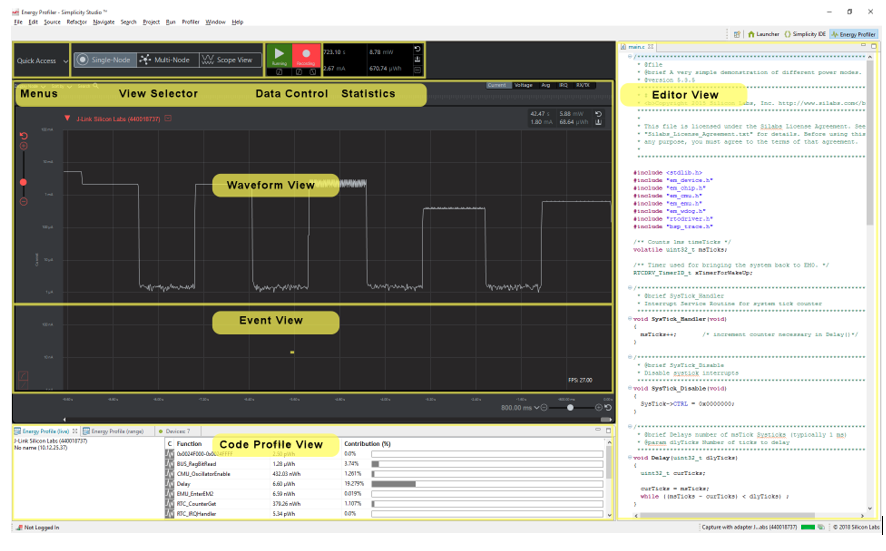Click the vertical zoom-in plus icon
The image size is (886, 551).
23,146
